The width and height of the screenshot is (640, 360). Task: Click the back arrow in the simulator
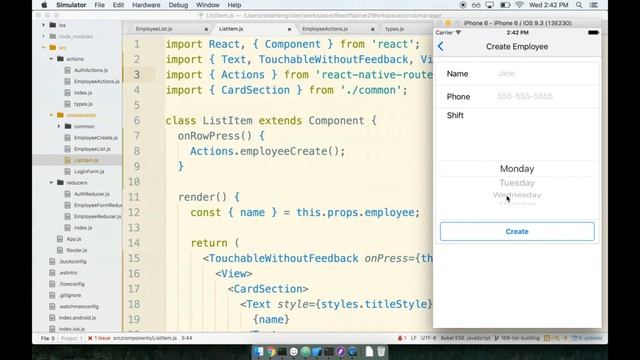point(441,47)
